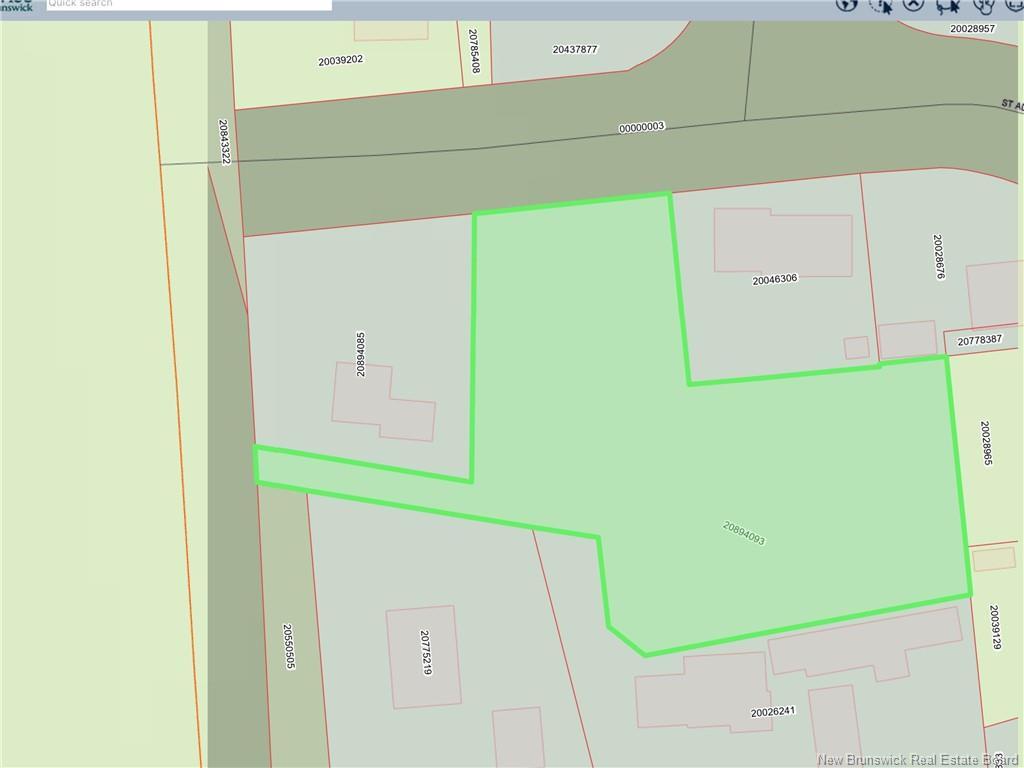Click the circled up-chevron toolbar icon

(x=913, y=4)
